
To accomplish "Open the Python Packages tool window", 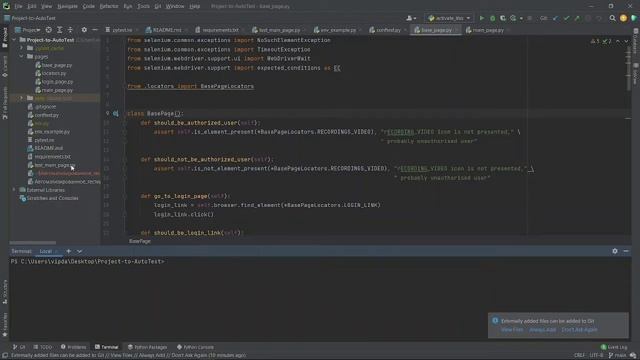I will pyautogui.click(x=147, y=347).
